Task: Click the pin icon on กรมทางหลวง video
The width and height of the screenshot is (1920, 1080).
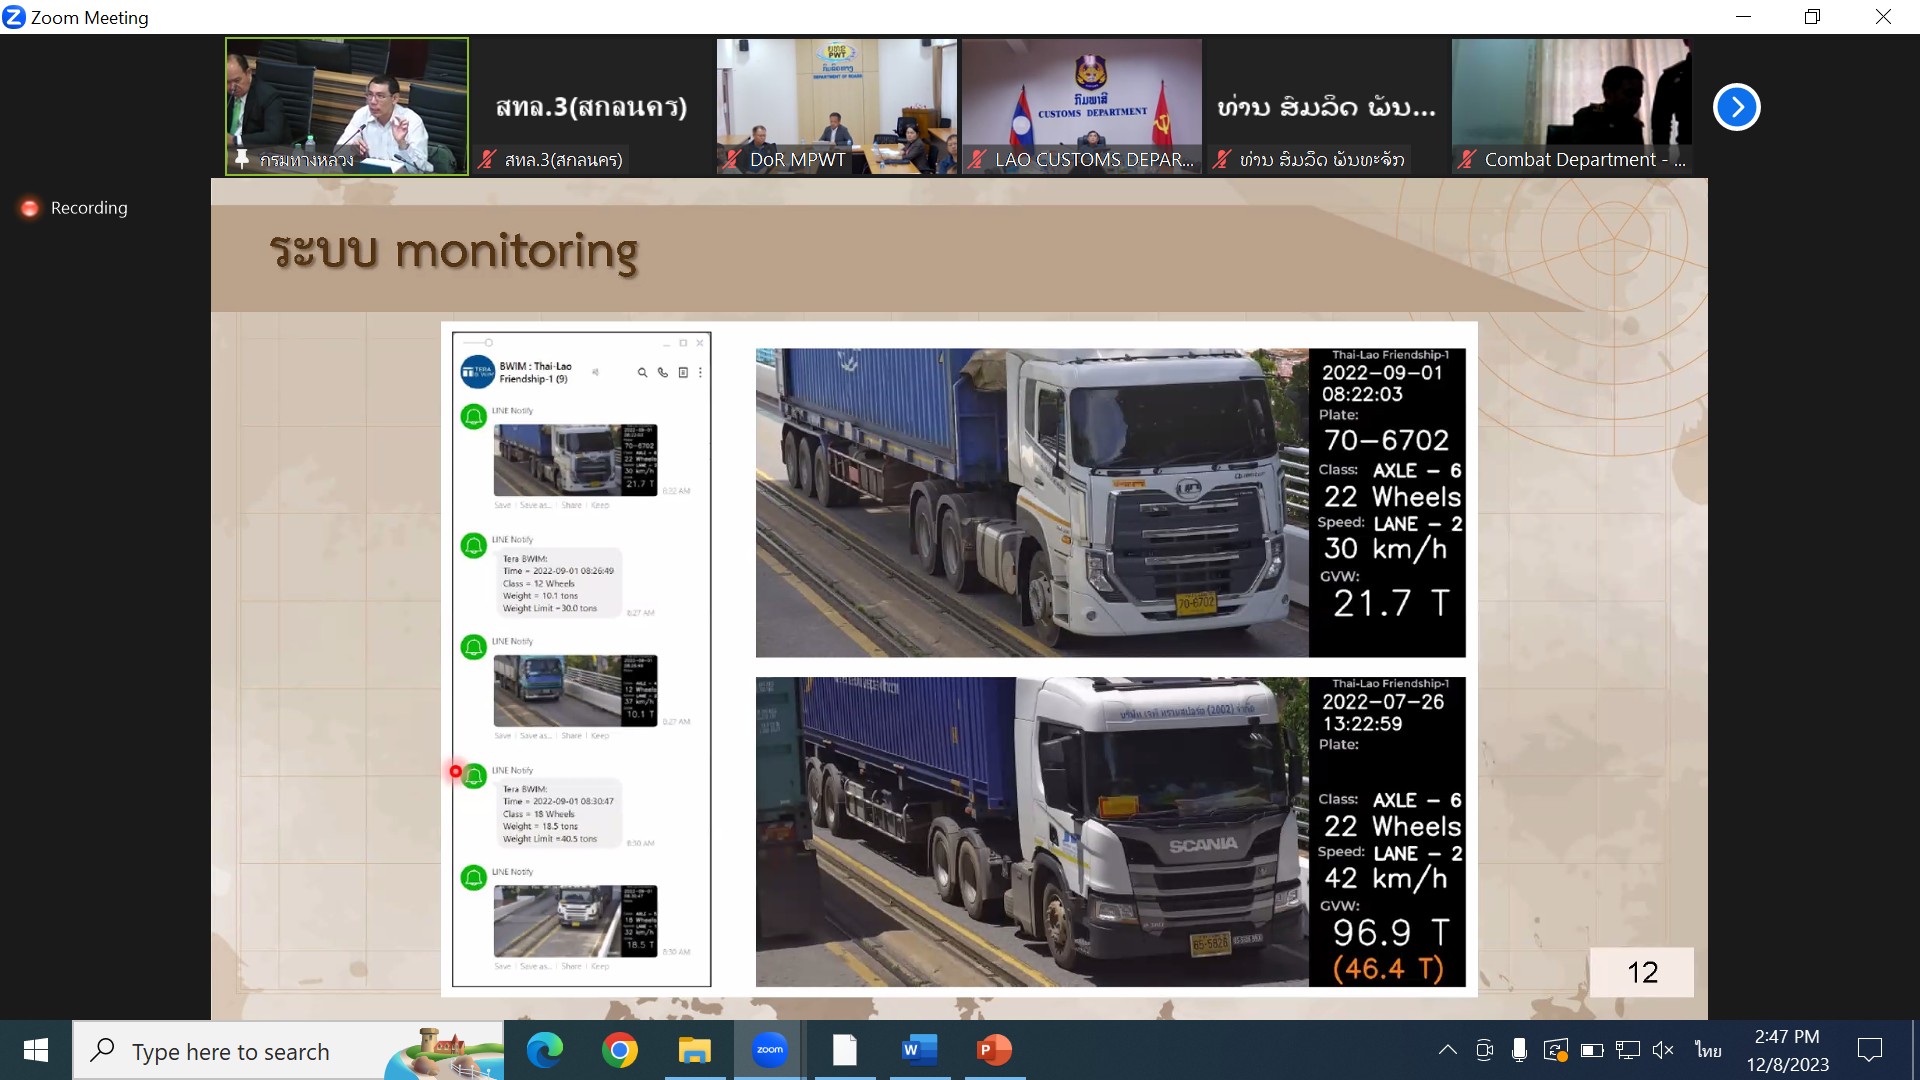Action: [242, 160]
